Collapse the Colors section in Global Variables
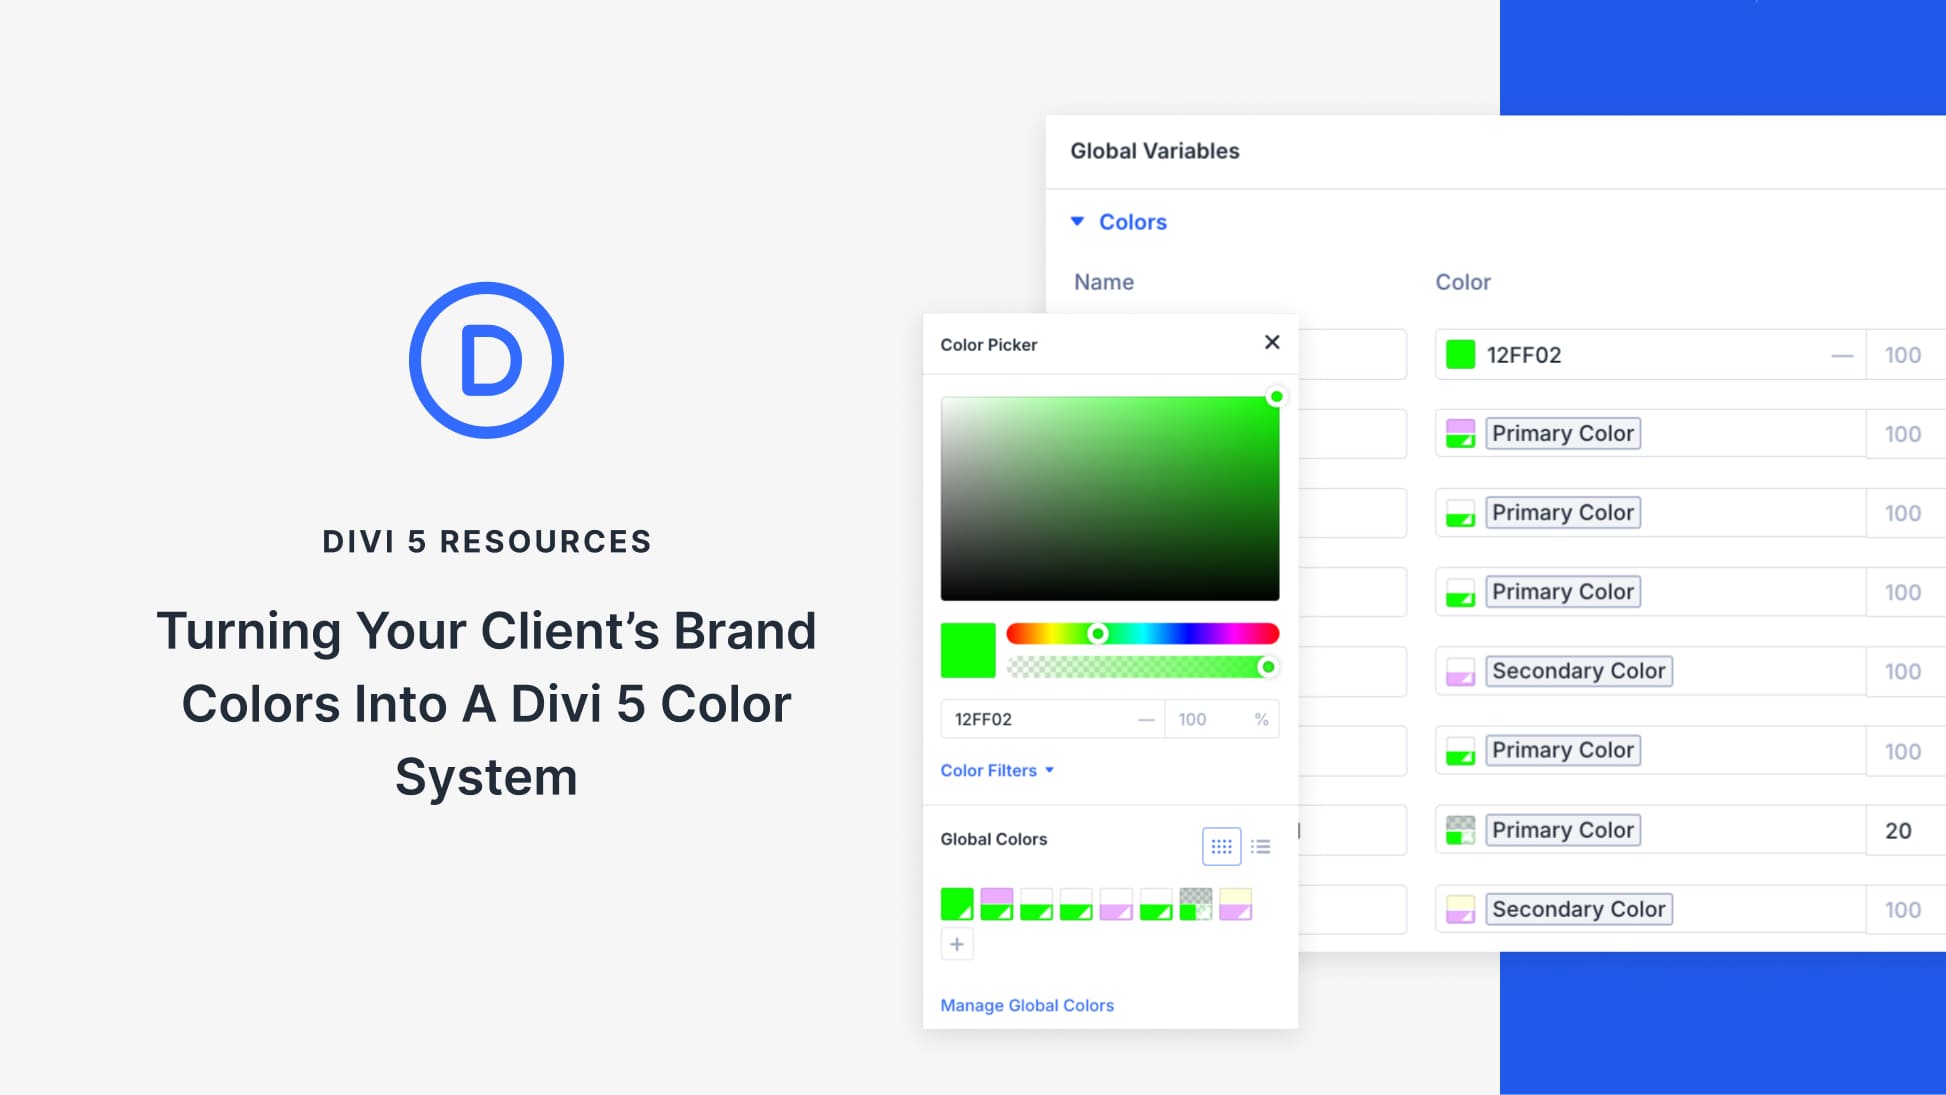This screenshot has width=1946, height=1095. coord(1077,221)
